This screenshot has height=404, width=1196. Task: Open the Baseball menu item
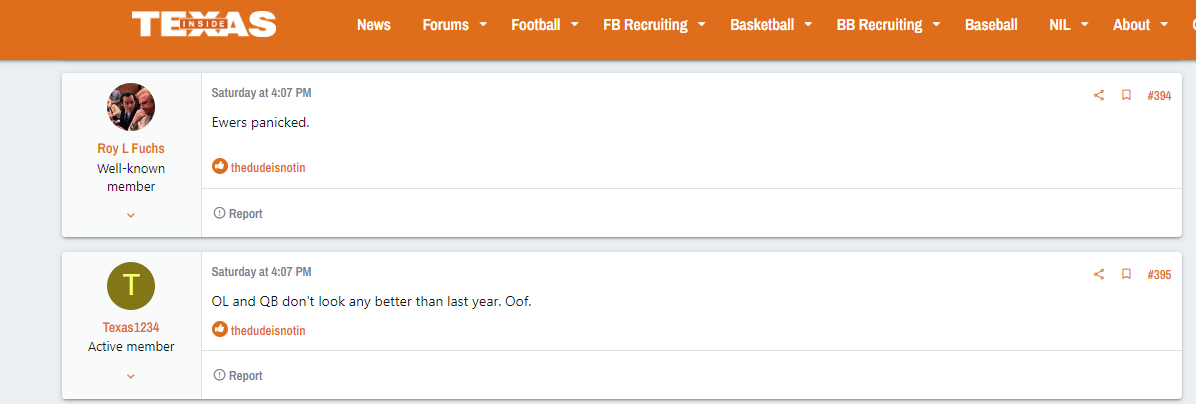coord(991,24)
